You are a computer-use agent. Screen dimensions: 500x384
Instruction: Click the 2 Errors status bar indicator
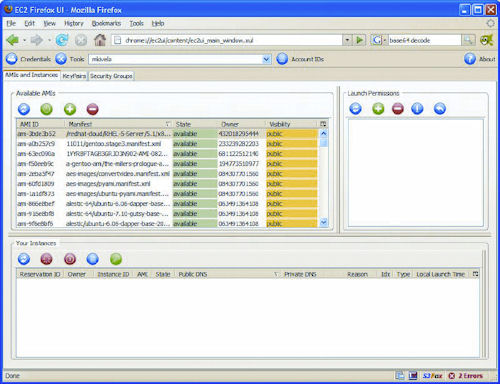(466, 376)
